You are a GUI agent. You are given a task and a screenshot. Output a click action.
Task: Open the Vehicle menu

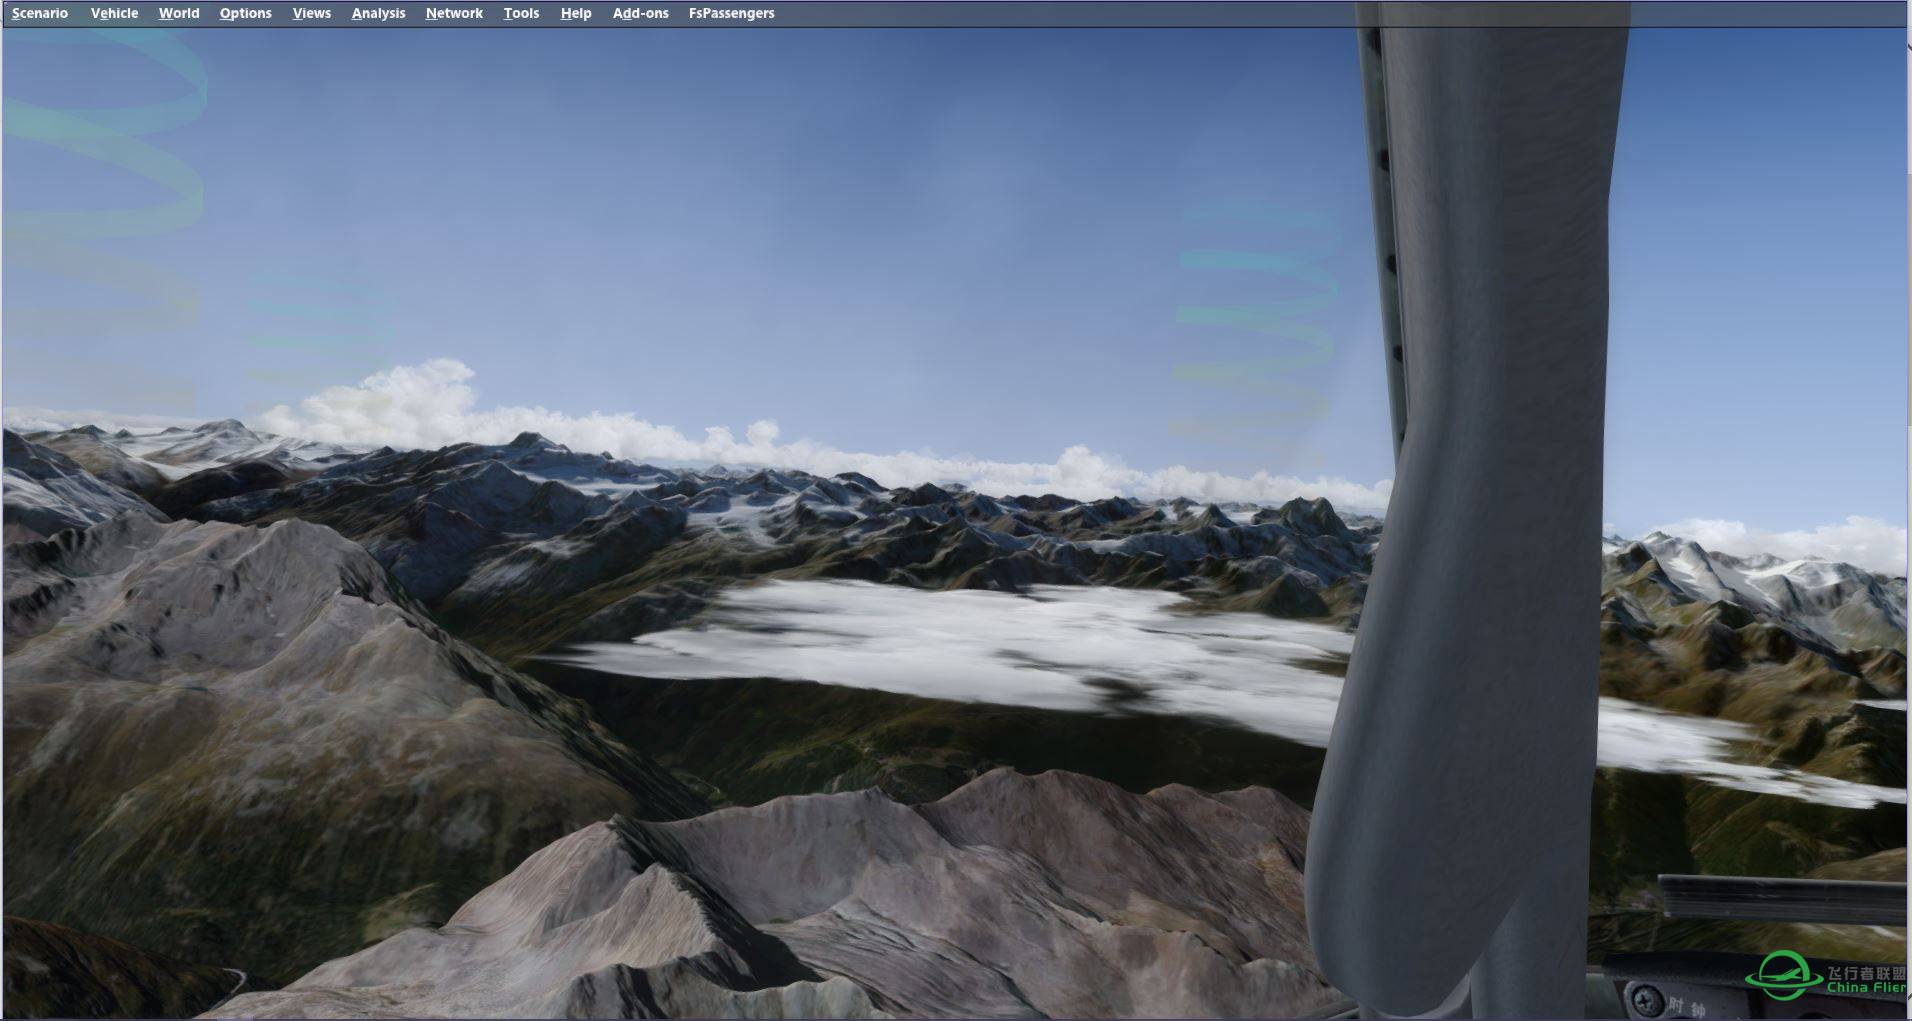[114, 13]
